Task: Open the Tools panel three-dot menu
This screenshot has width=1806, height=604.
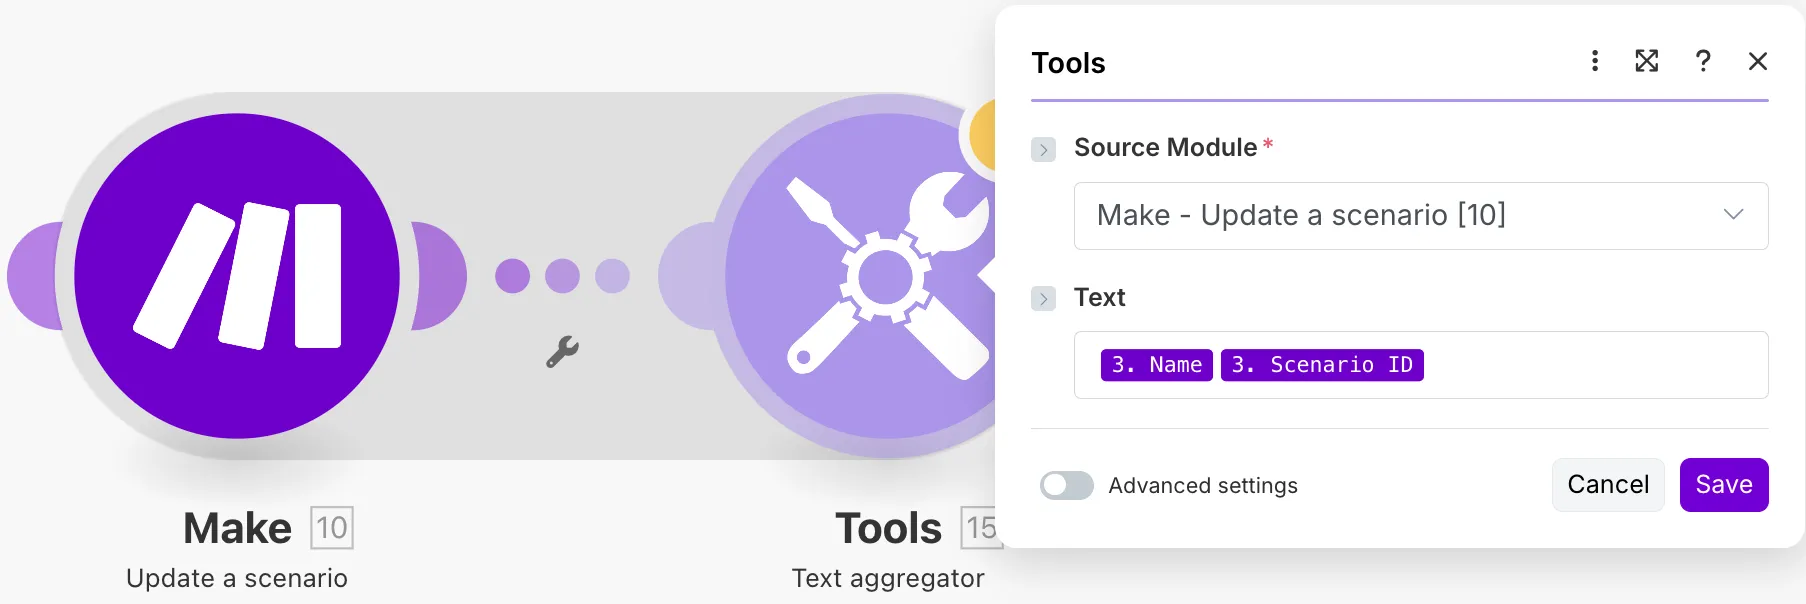Action: coord(1595,61)
